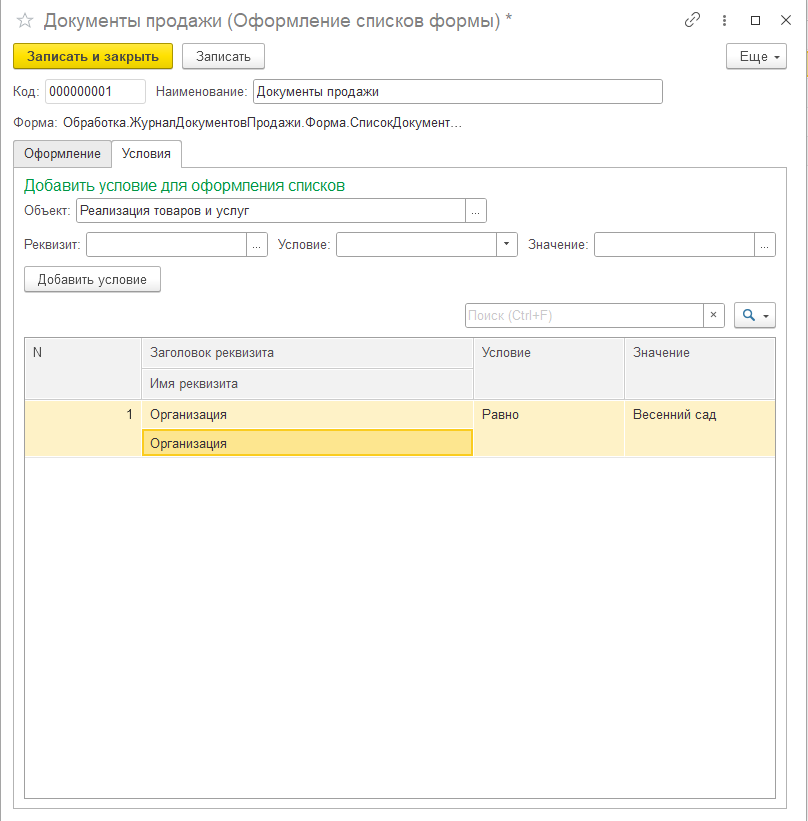Viewport: 808px width, 821px height.
Task: Select the Код input field
Action: point(95,92)
